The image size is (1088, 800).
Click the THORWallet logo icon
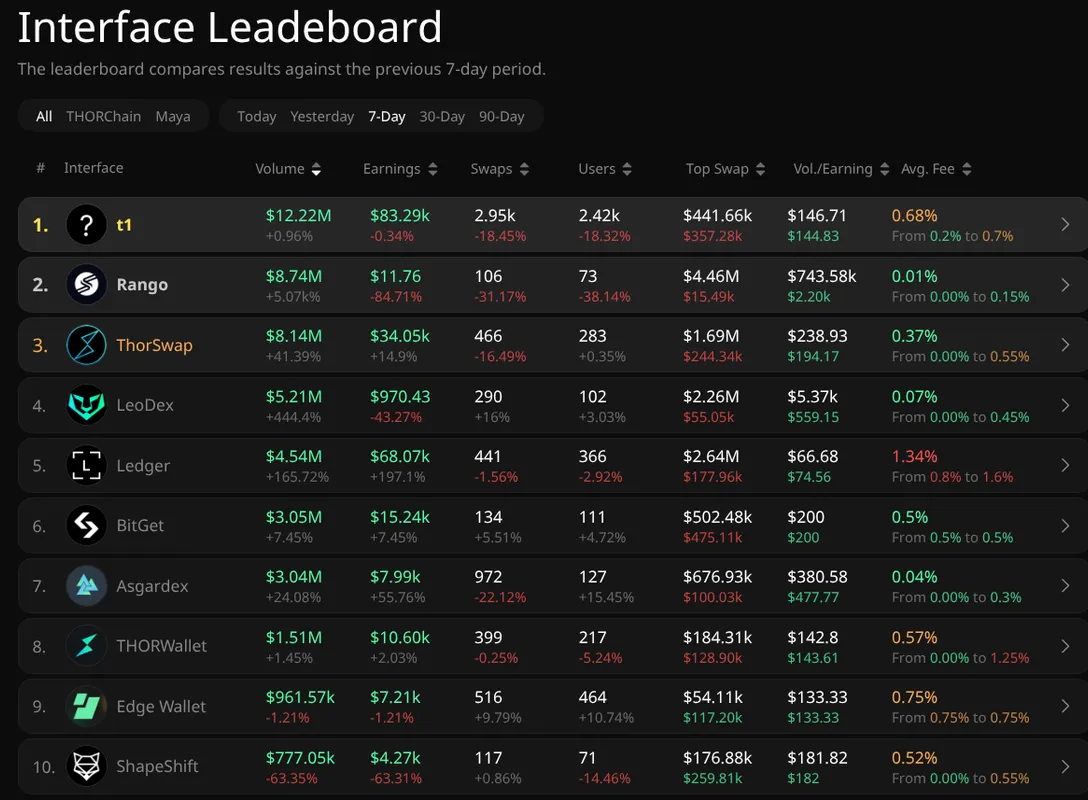click(x=86, y=646)
